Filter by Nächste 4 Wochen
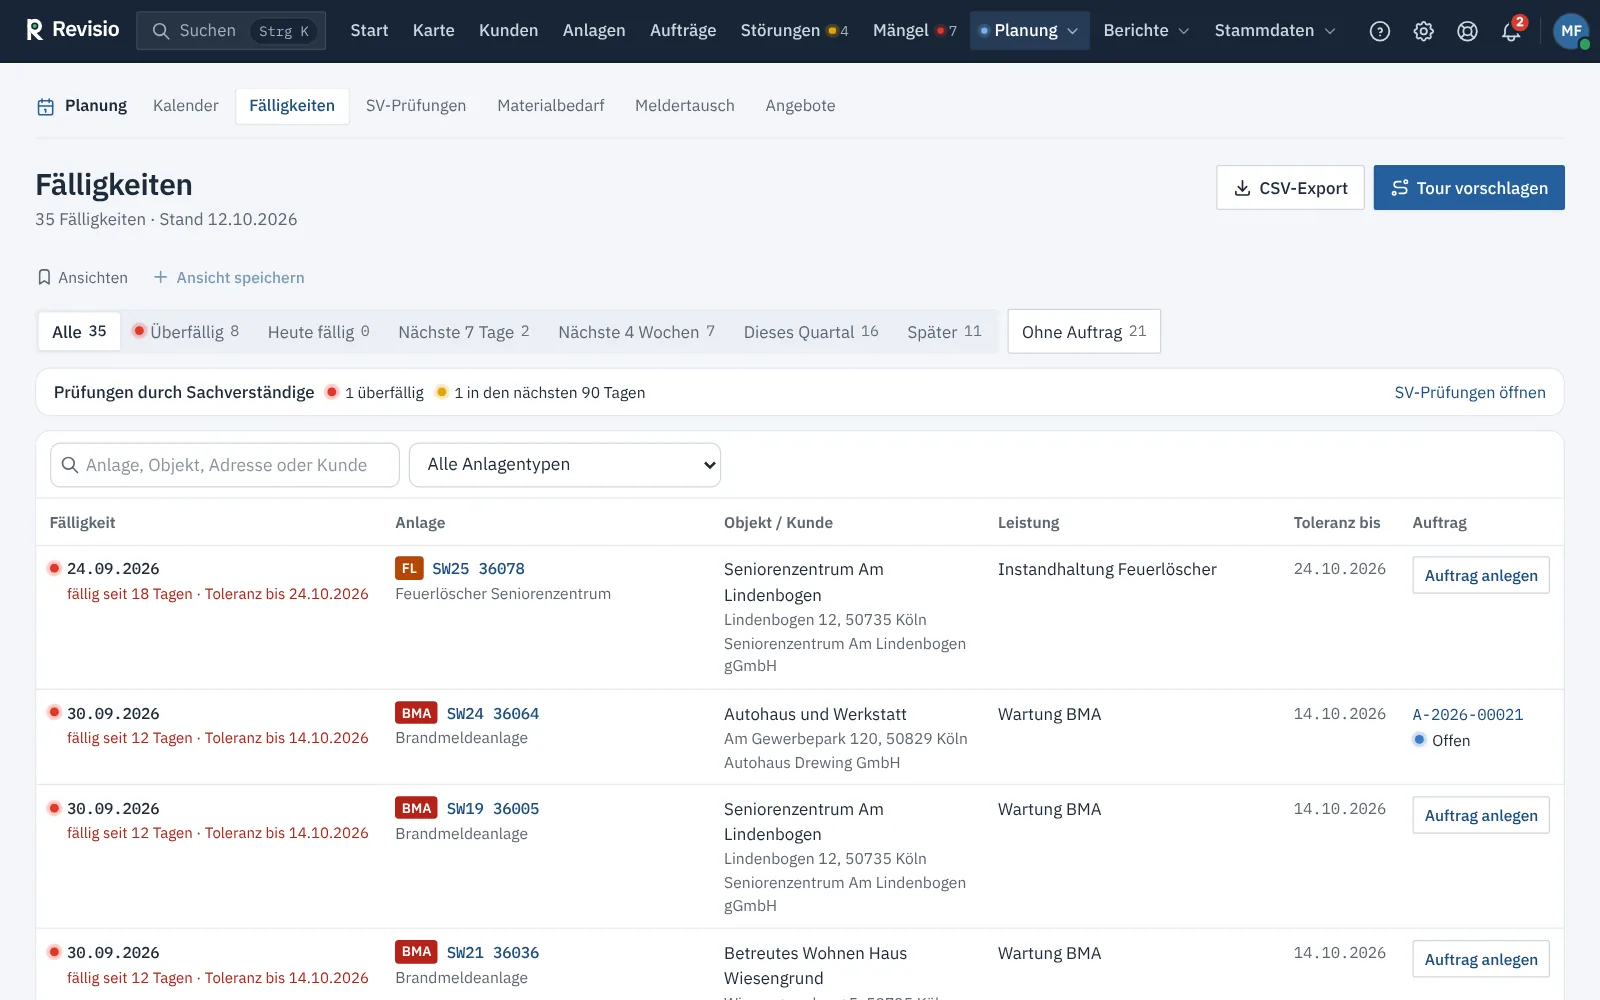 [x=636, y=331]
